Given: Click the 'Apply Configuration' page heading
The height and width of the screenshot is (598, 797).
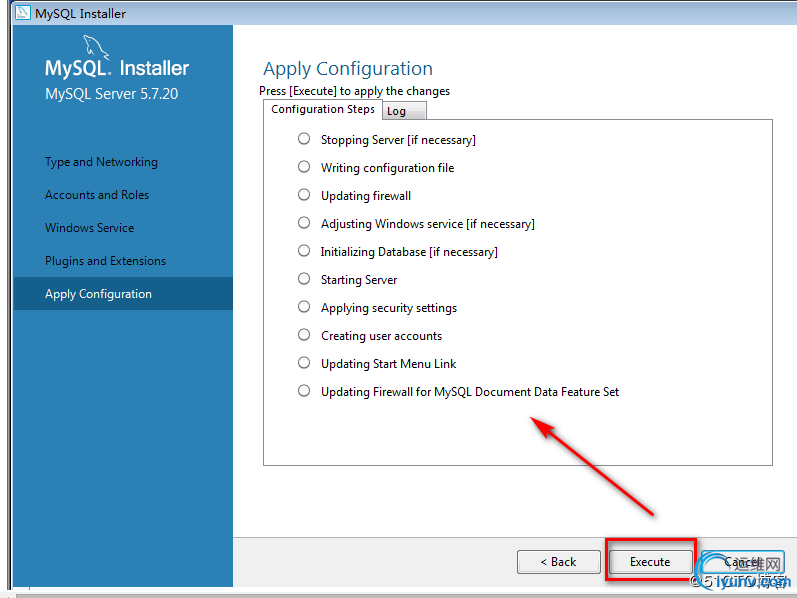Looking at the screenshot, I should [x=348, y=69].
